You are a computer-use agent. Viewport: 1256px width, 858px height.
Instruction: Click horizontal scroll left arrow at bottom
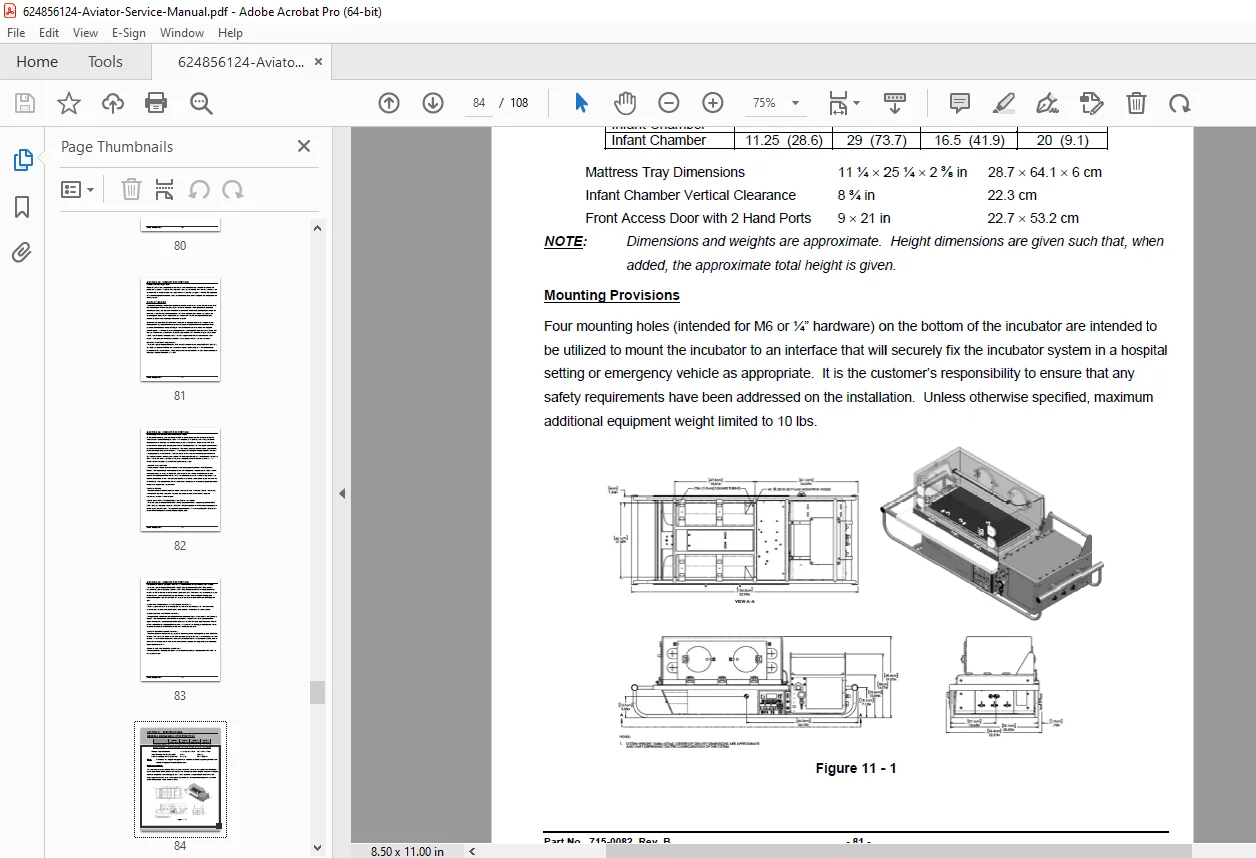(471, 851)
